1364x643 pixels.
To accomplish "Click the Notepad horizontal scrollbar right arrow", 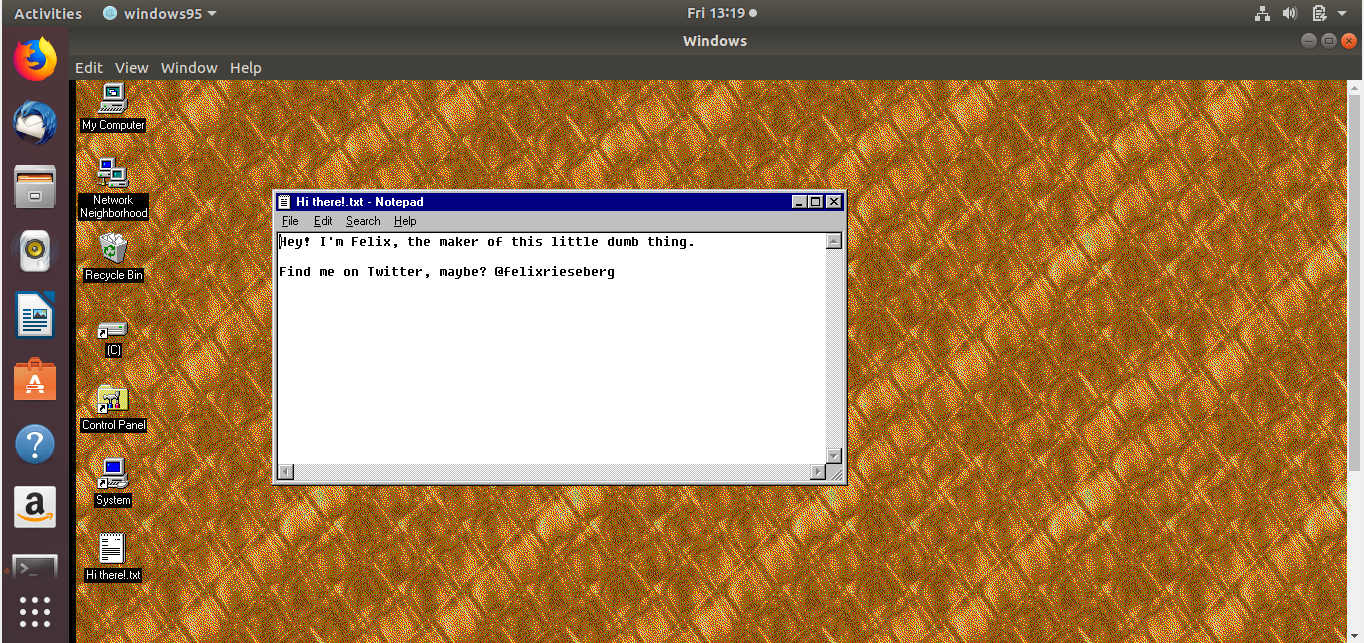I will pos(819,471).
